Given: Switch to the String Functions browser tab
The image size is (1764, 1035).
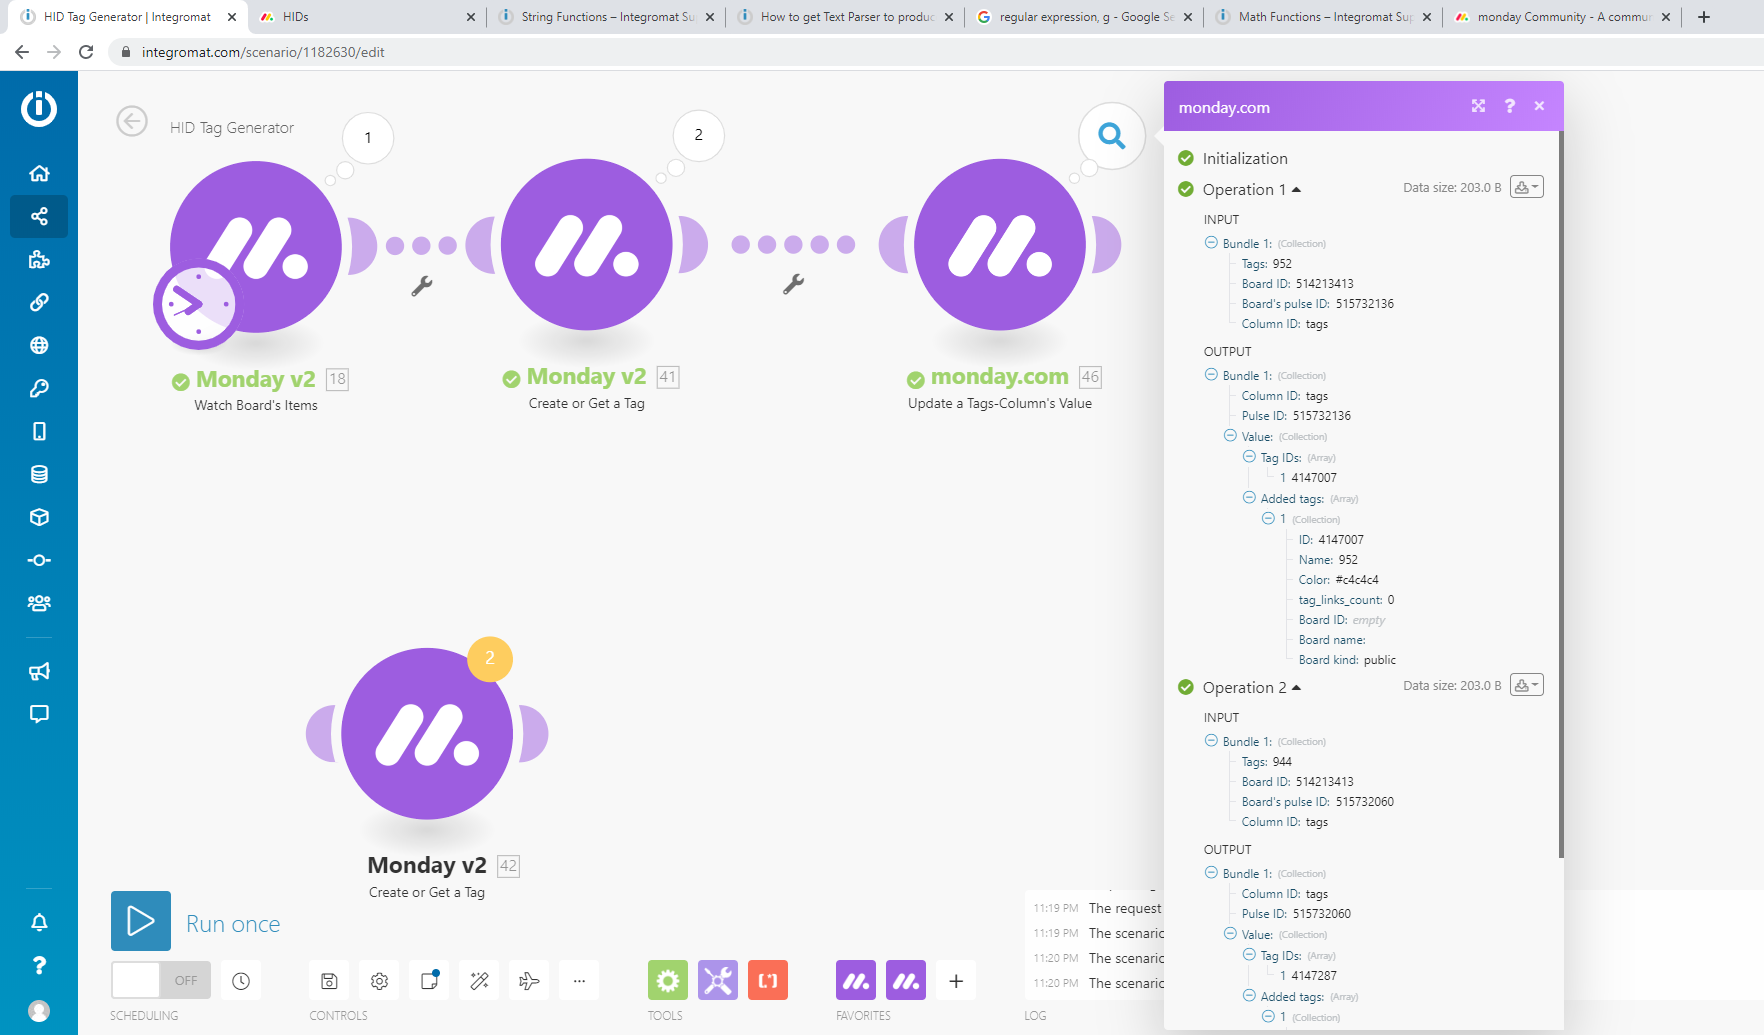Looking at the screenshot, I should point(607,17).
